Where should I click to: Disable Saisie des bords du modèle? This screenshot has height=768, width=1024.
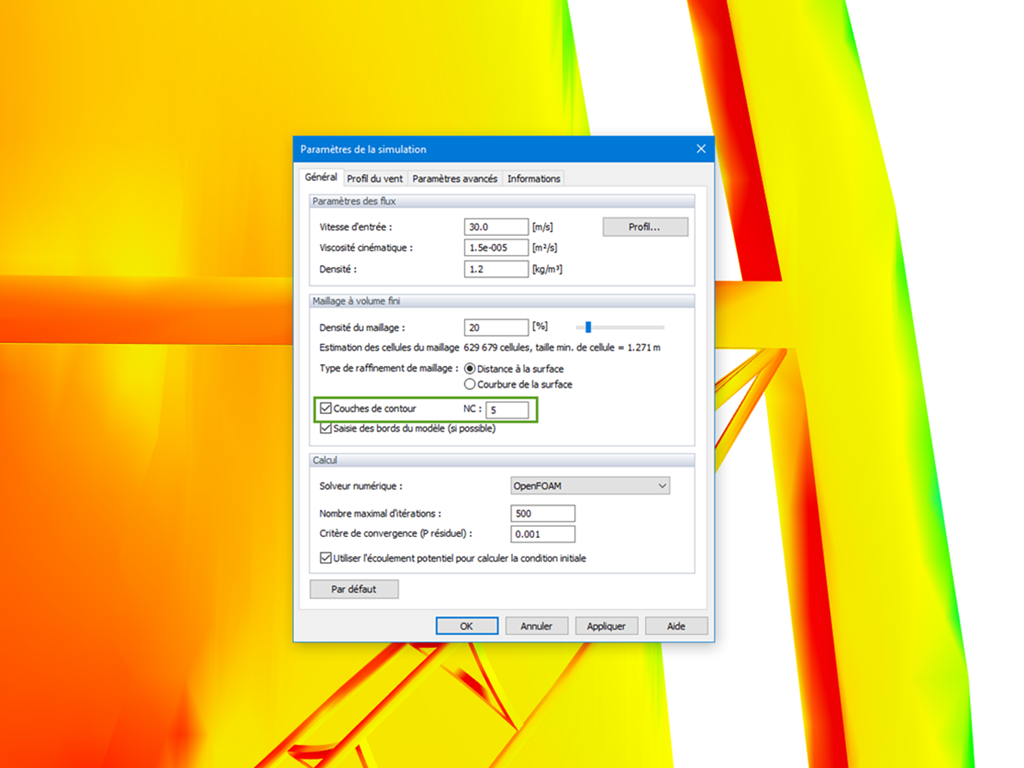(326, 428)
